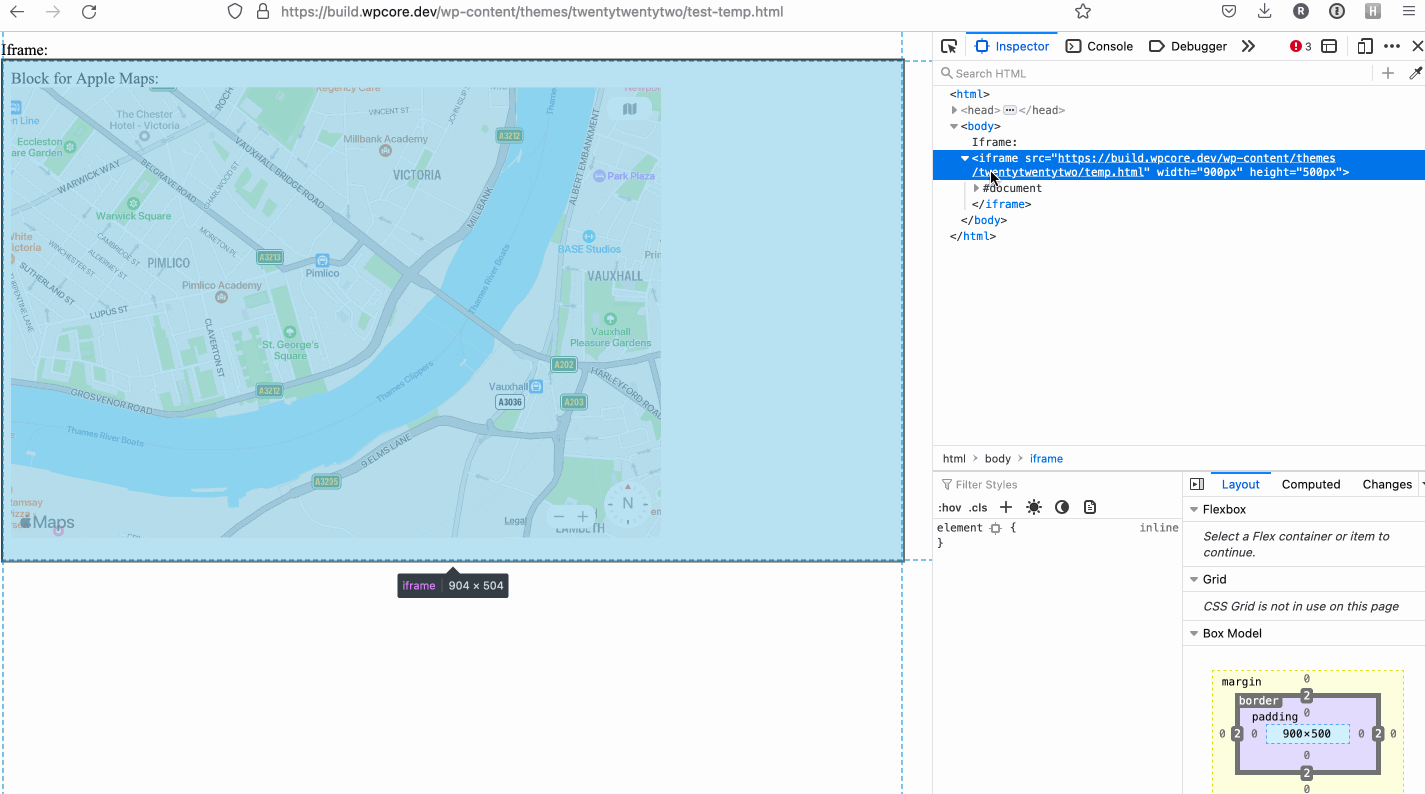Switch to the Console tab
This screenshot has width=1425, height=794.
click(1099, 46)
